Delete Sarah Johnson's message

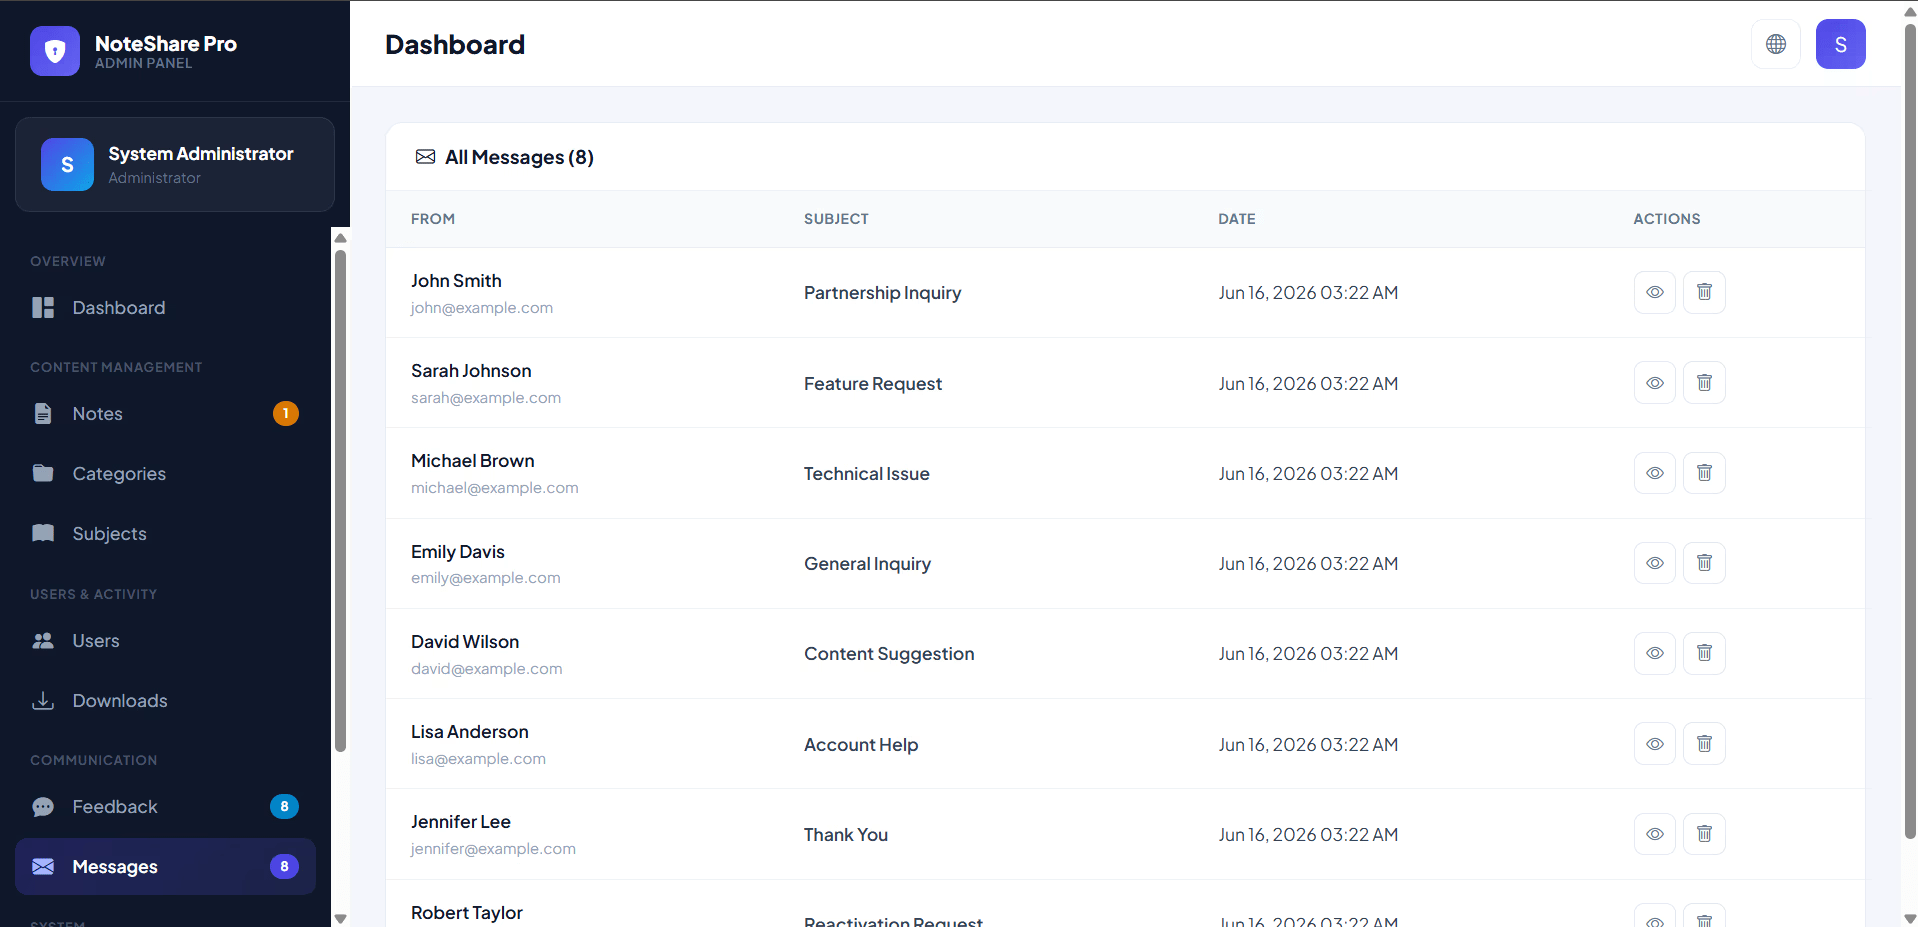1705,383
